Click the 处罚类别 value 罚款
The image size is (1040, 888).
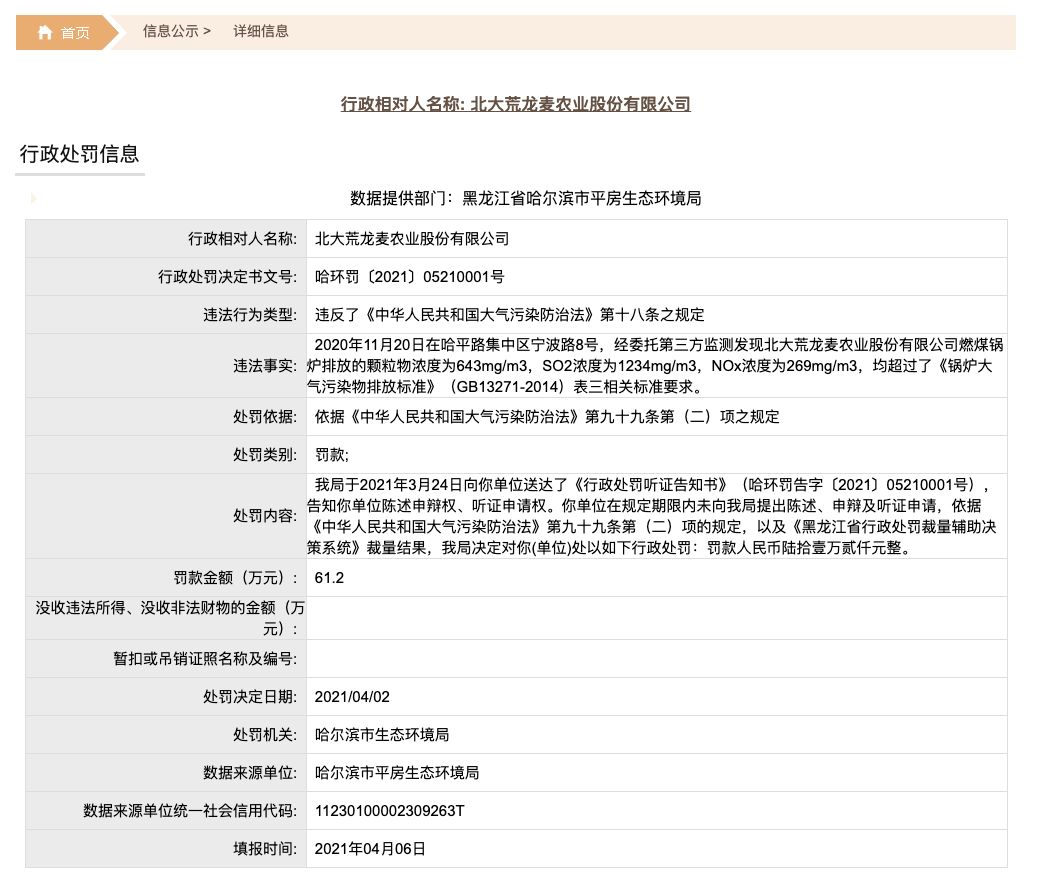pos(332,455)
